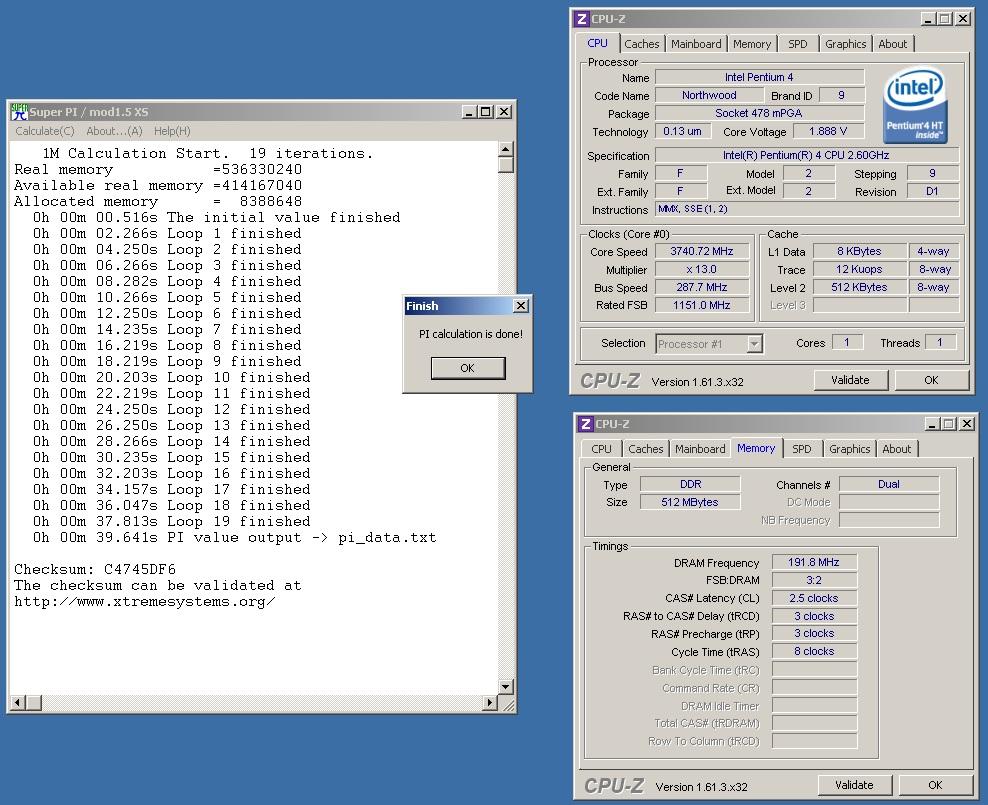988x805 pixels.
Task: Click the Core Voltage value 1.888 V
Action: click(827, 131)
